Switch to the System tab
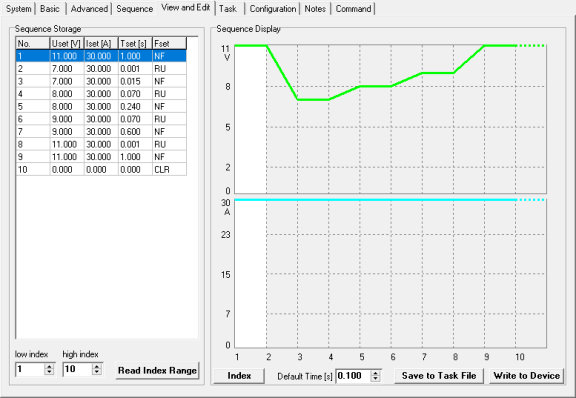This screenshot has width=576, height=398. (18, 9)
